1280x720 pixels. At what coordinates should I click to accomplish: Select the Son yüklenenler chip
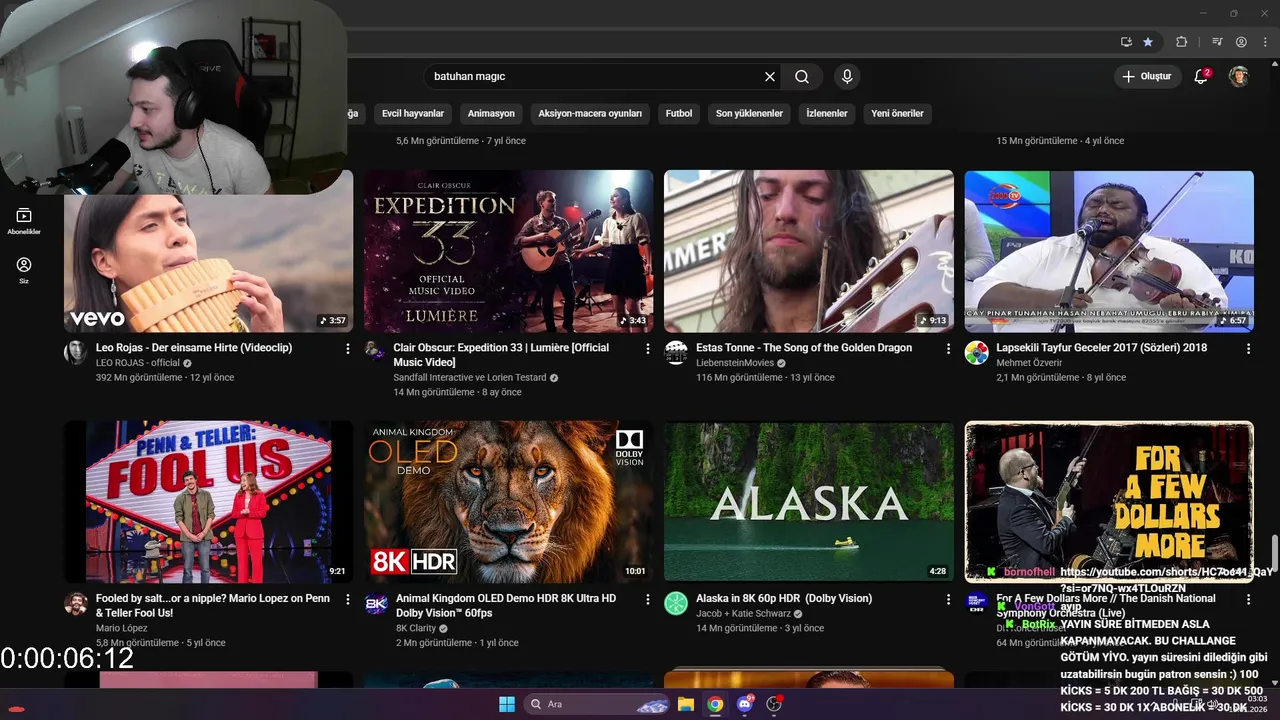point(749,113)
